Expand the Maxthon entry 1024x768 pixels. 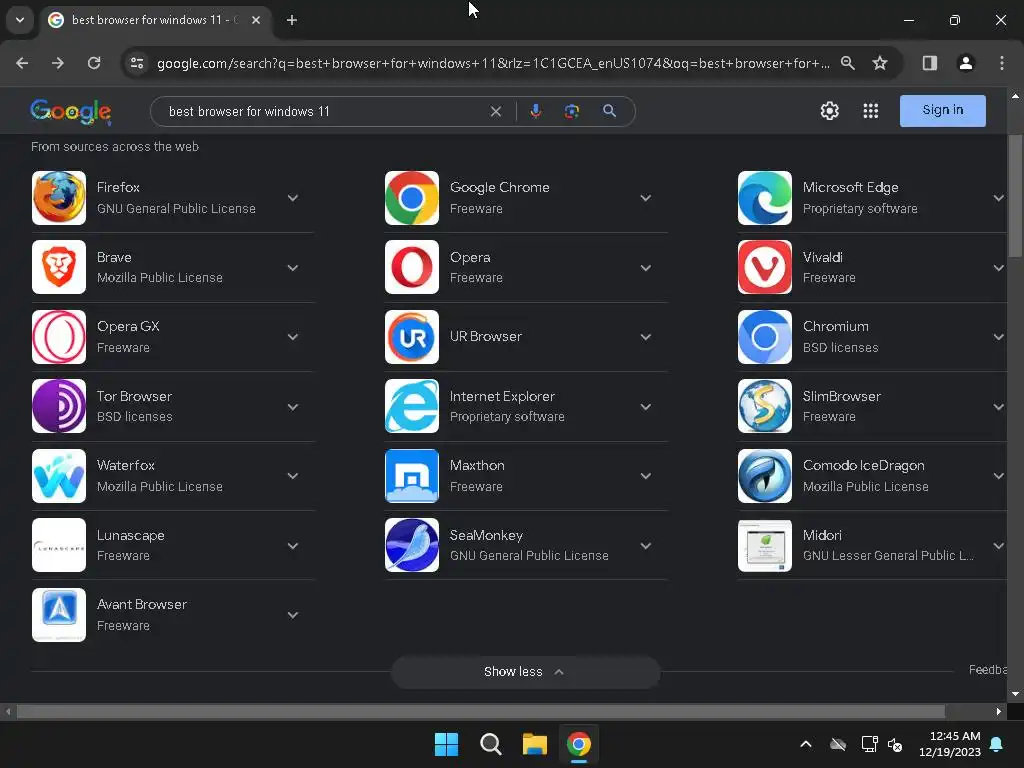[x=646, y=476]
